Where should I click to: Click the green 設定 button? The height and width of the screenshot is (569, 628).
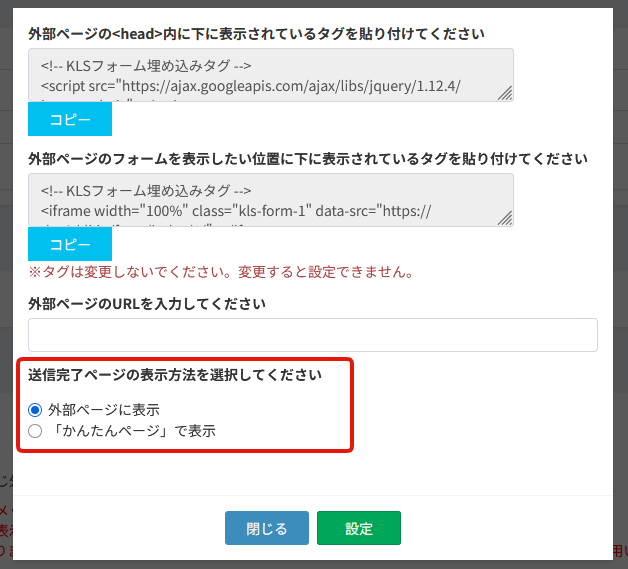359,528
